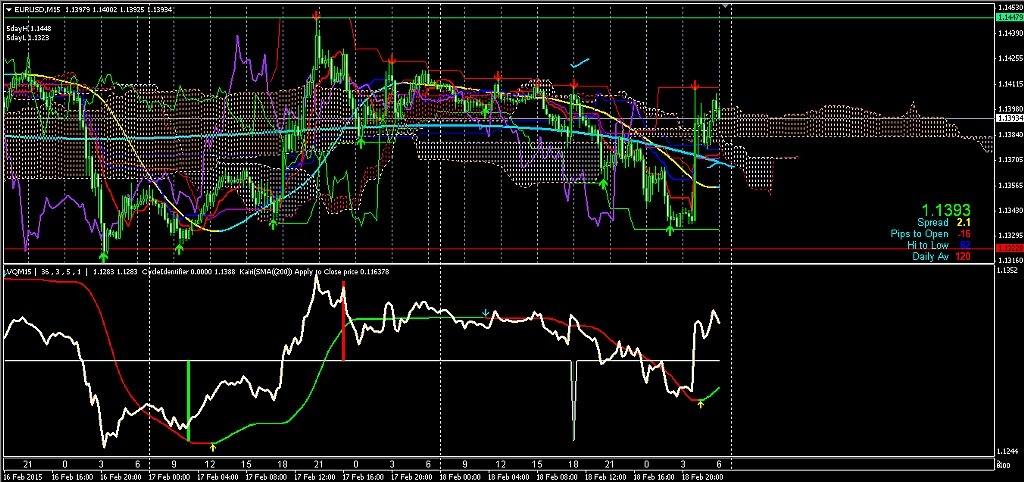Screen dimensions: 1024x482
Task: Click the 5dayL 1.1323 label
Action: pos(29,38)
